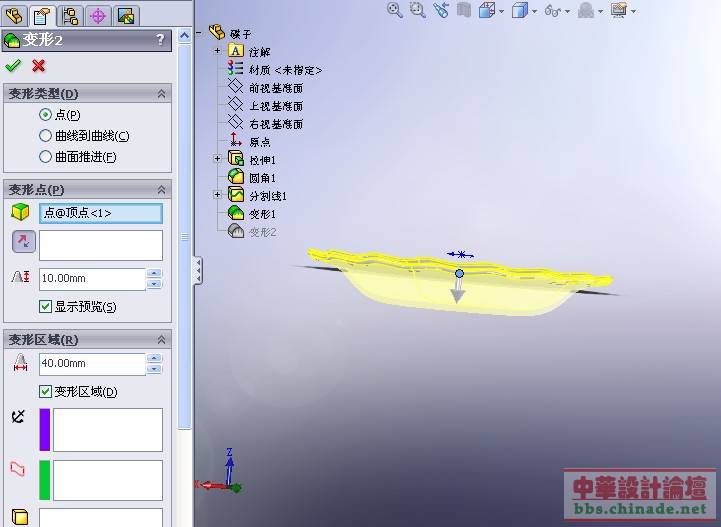The height and width of the screenshot is (527, 721).
Task: Click the 40.00mm deform radius field
Action: [x=92, y=364]
